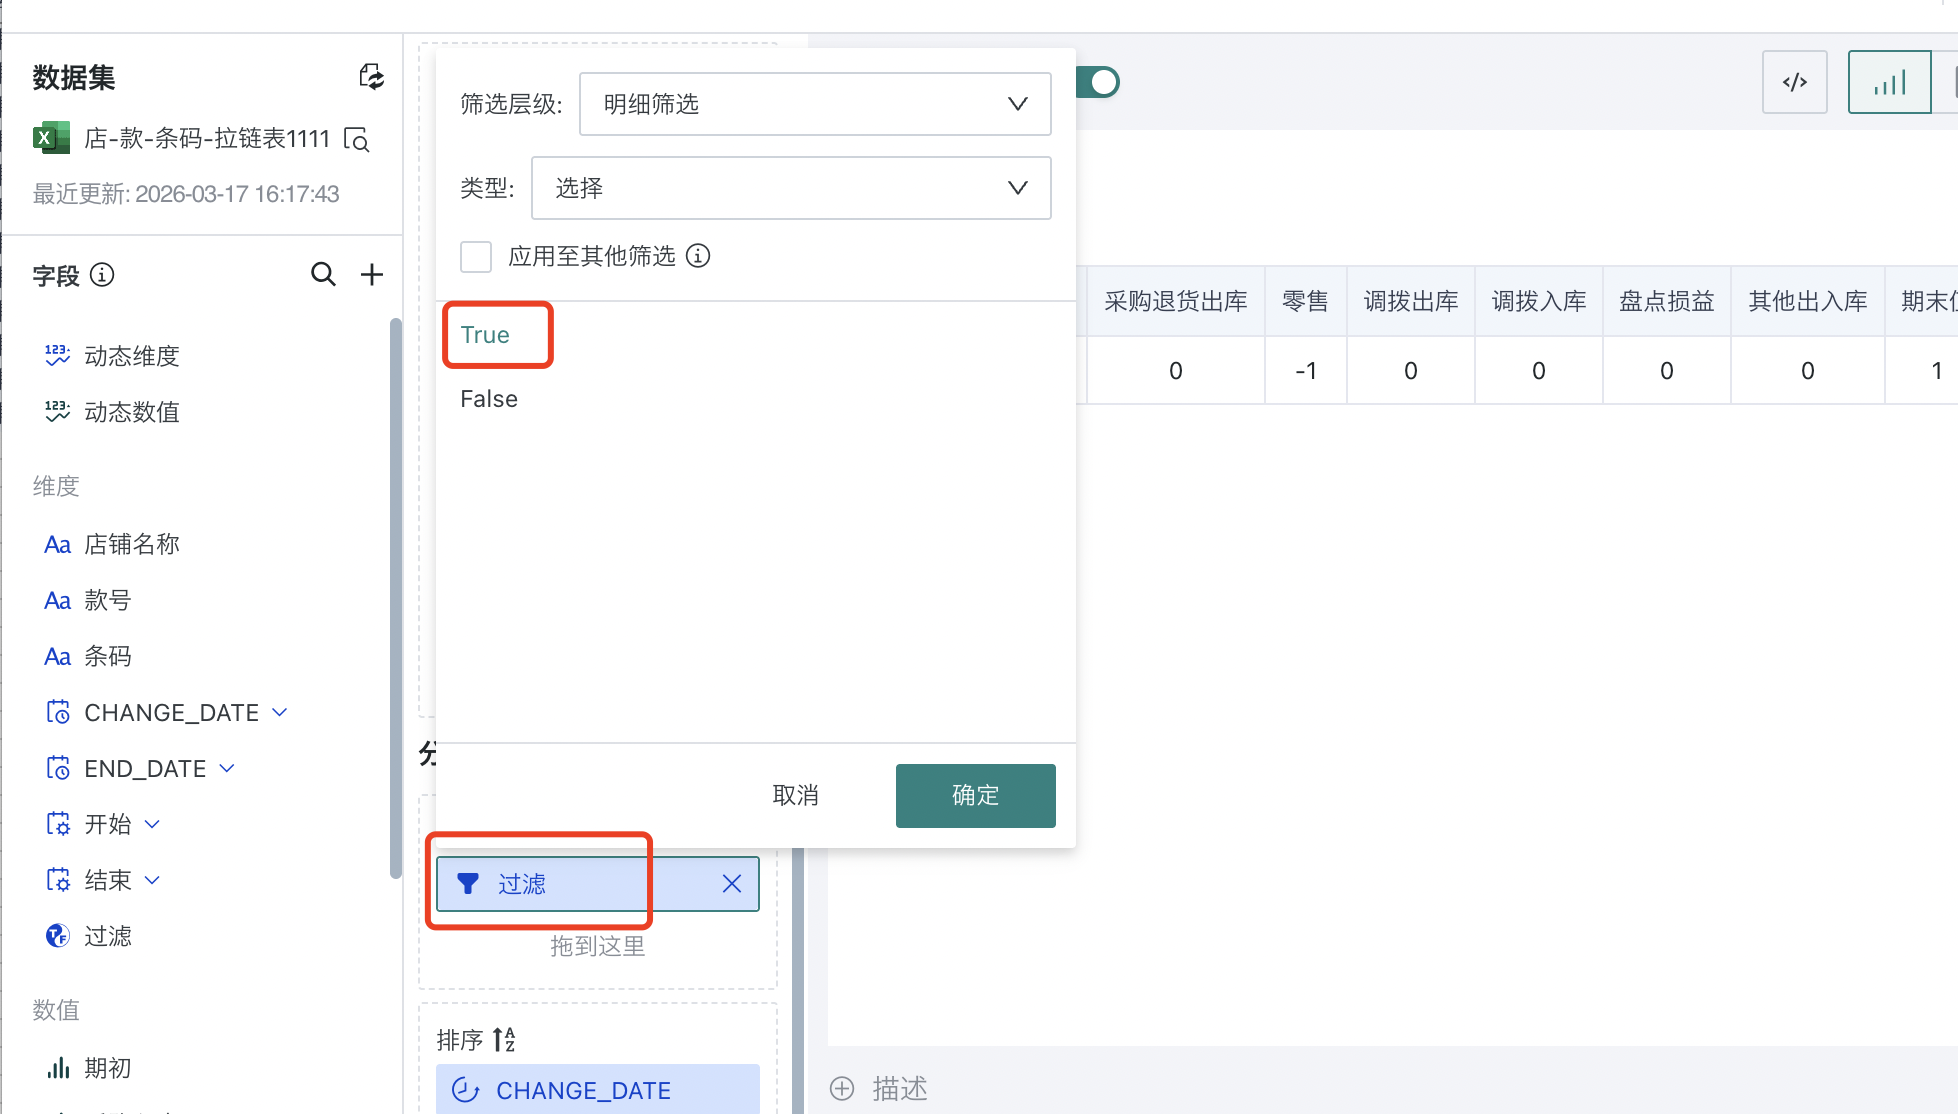Add a new field with the plus icon
Screen dimensions: 1958x1114
372,274
